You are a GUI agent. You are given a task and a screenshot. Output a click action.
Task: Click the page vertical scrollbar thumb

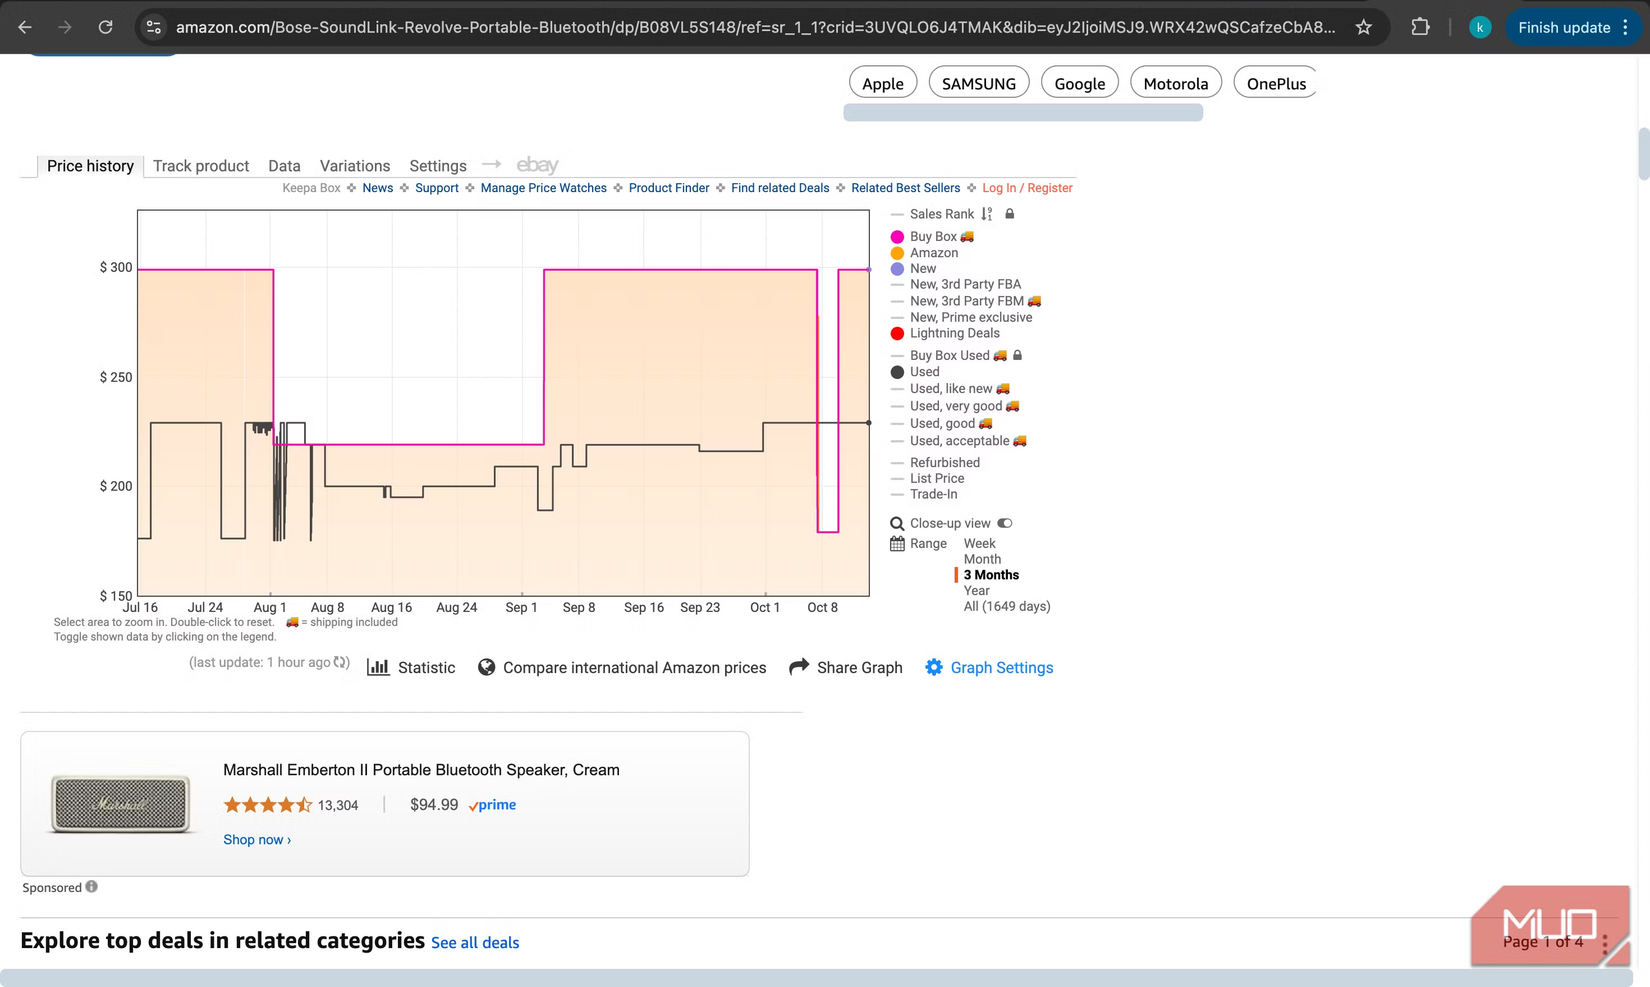tap(1643, 154)
